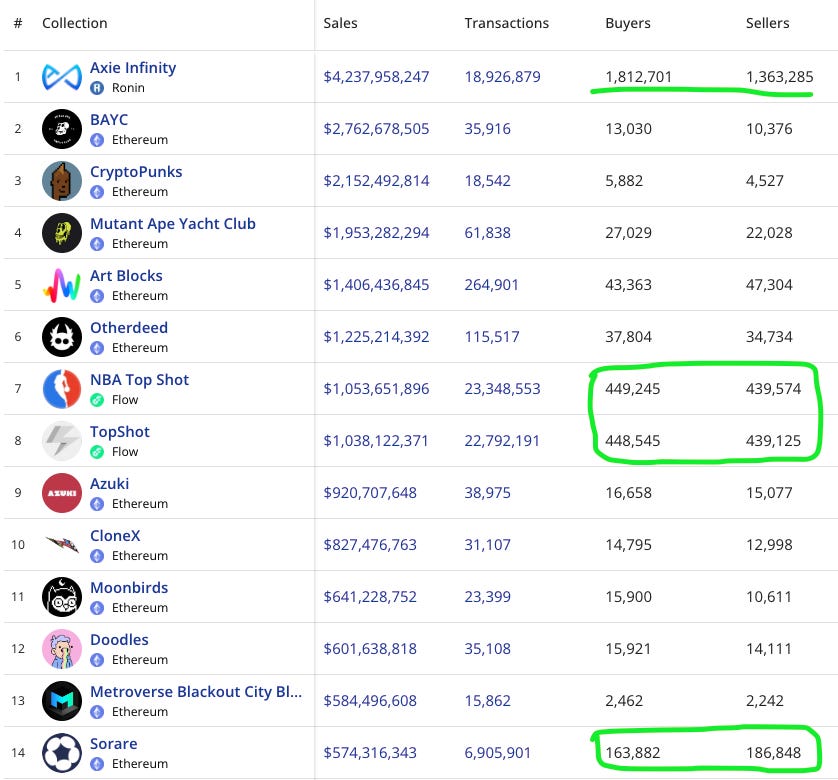The height and width of the screenshot is (780, 838).
Task: Sort by the Sales column header
Action: click(340, 23)
